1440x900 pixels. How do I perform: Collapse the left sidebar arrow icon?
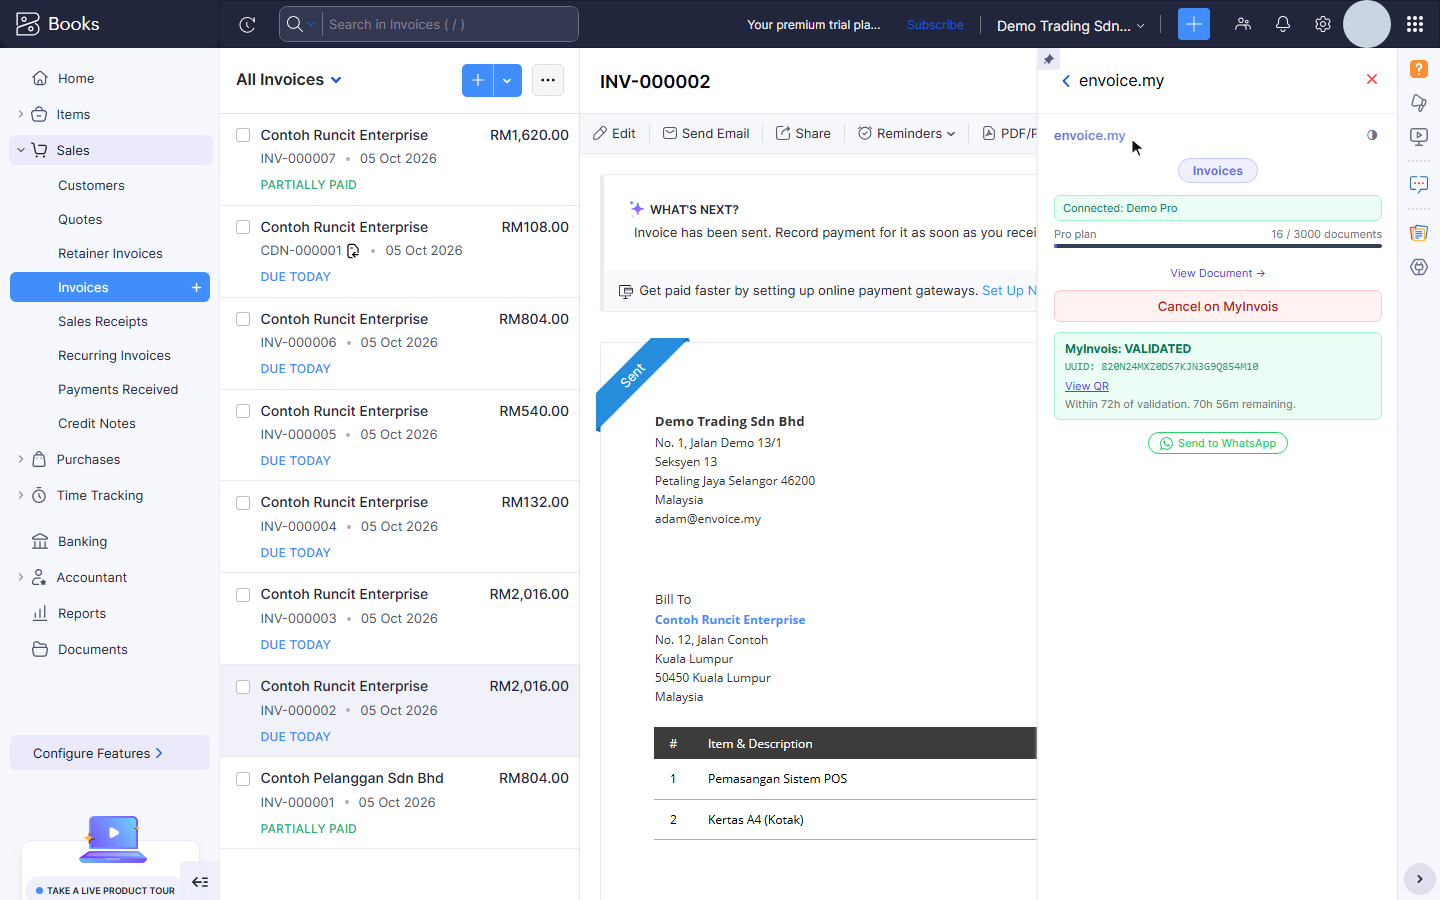point(200,881)
